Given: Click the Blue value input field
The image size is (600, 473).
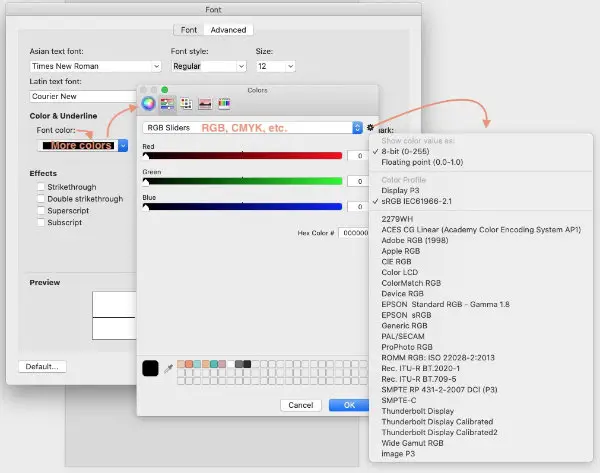Looking at the screenshot, I should coord(358,207).
